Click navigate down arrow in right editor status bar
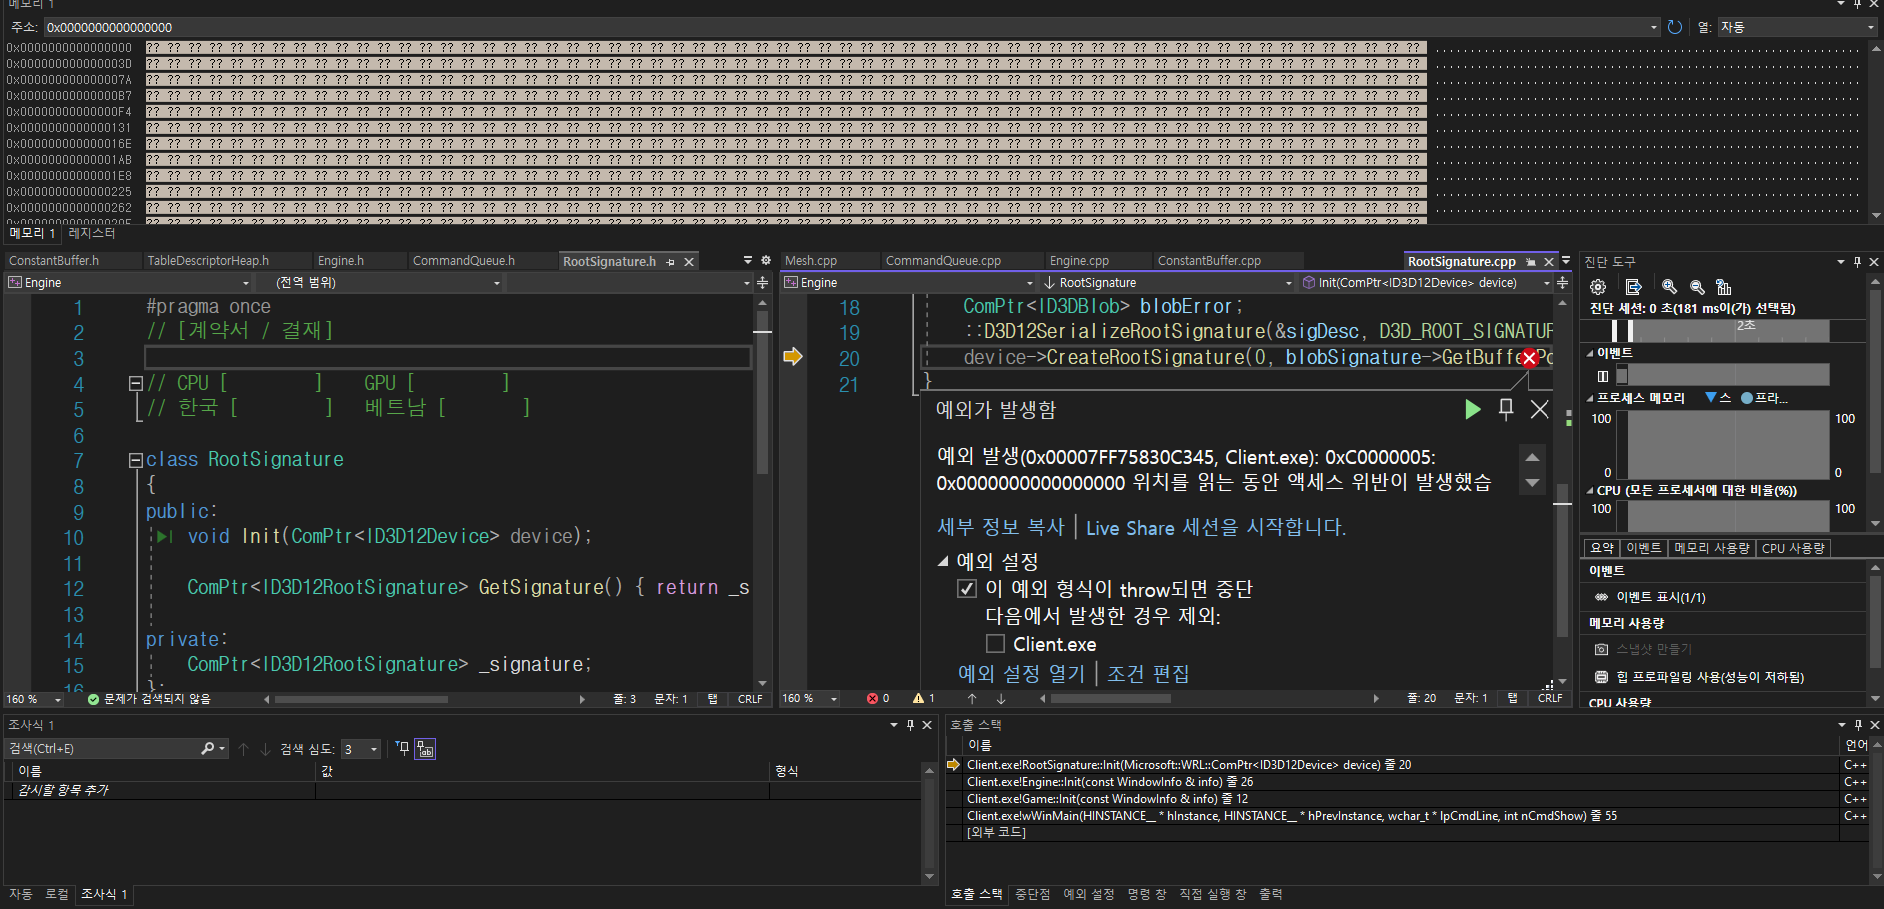This screenshot has width=1884, height=909. pyautogui.click(x=1001, y=698)
